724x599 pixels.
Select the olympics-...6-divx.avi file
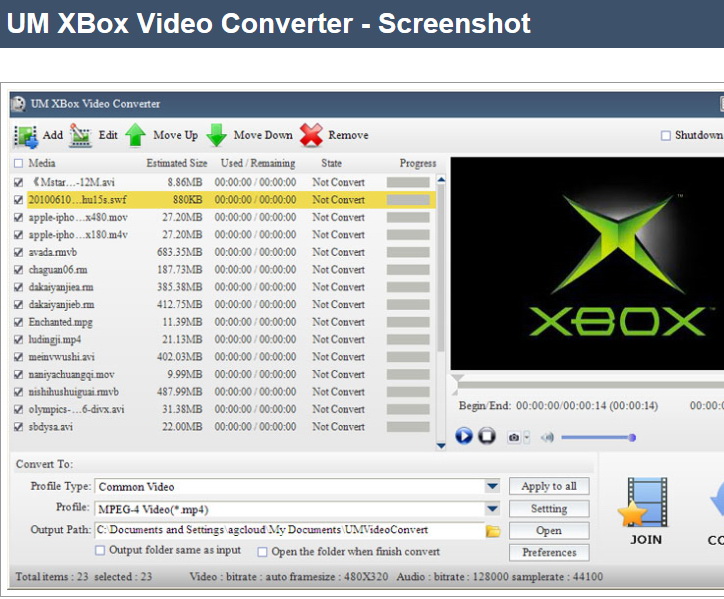76,410
